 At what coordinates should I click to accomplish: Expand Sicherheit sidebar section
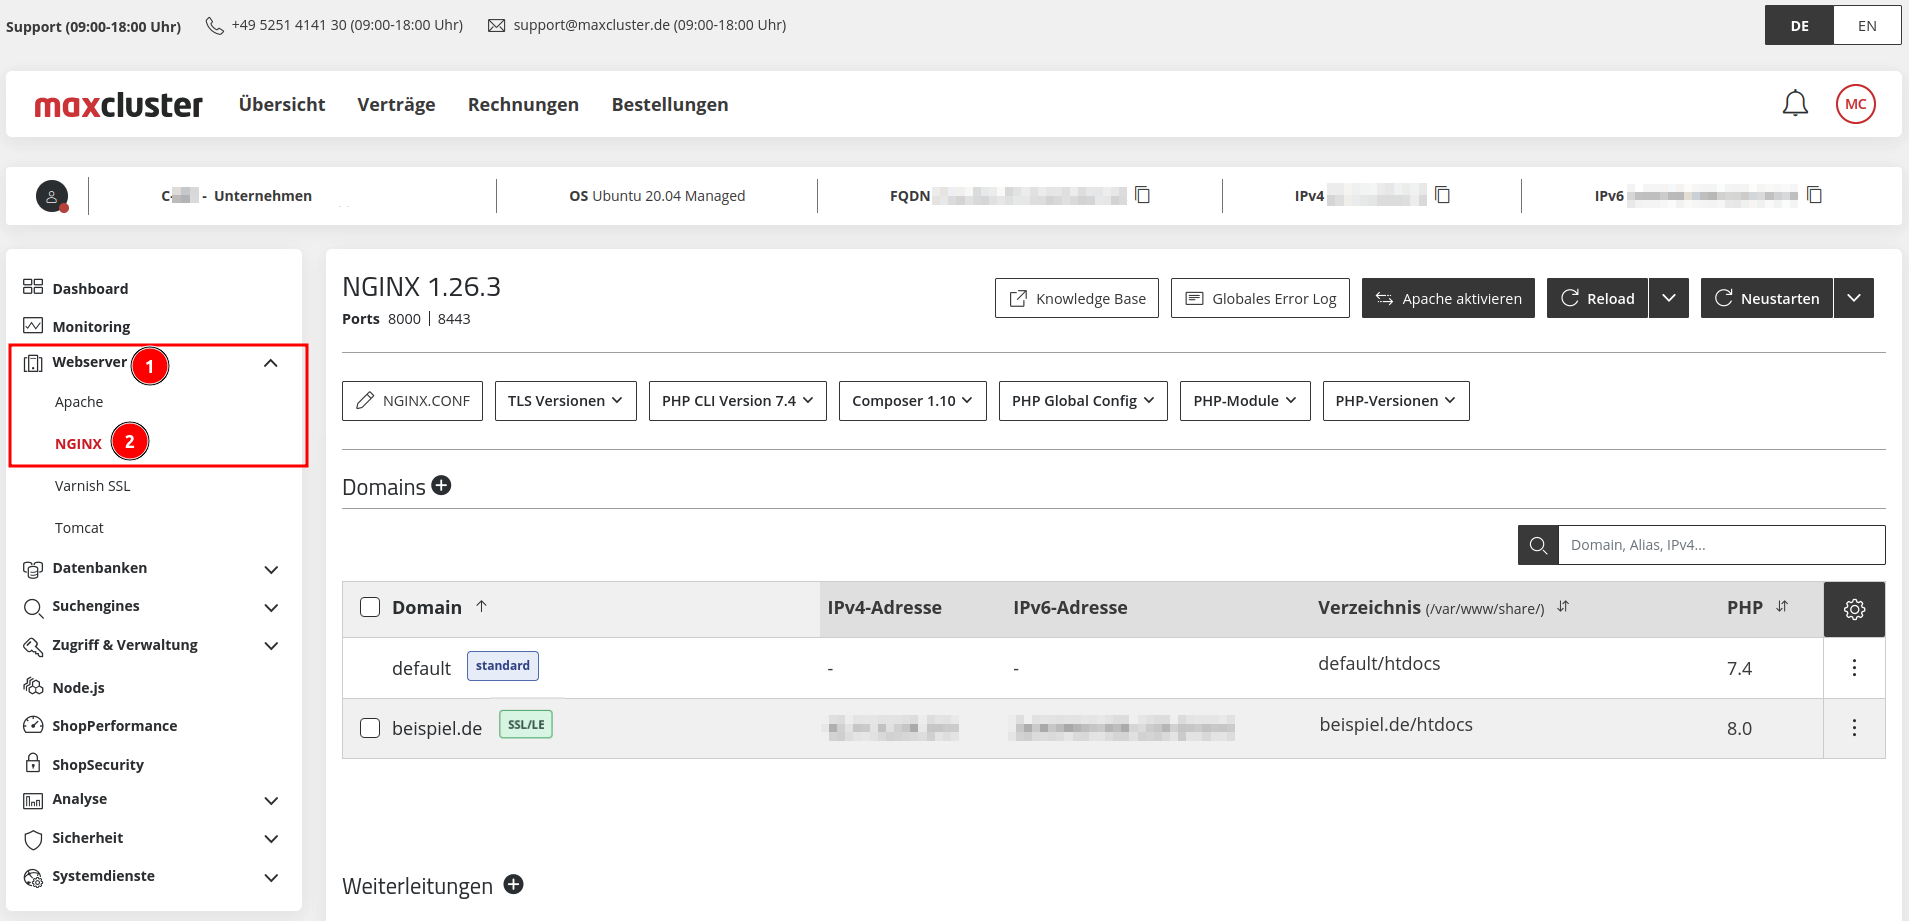point(270,838)
